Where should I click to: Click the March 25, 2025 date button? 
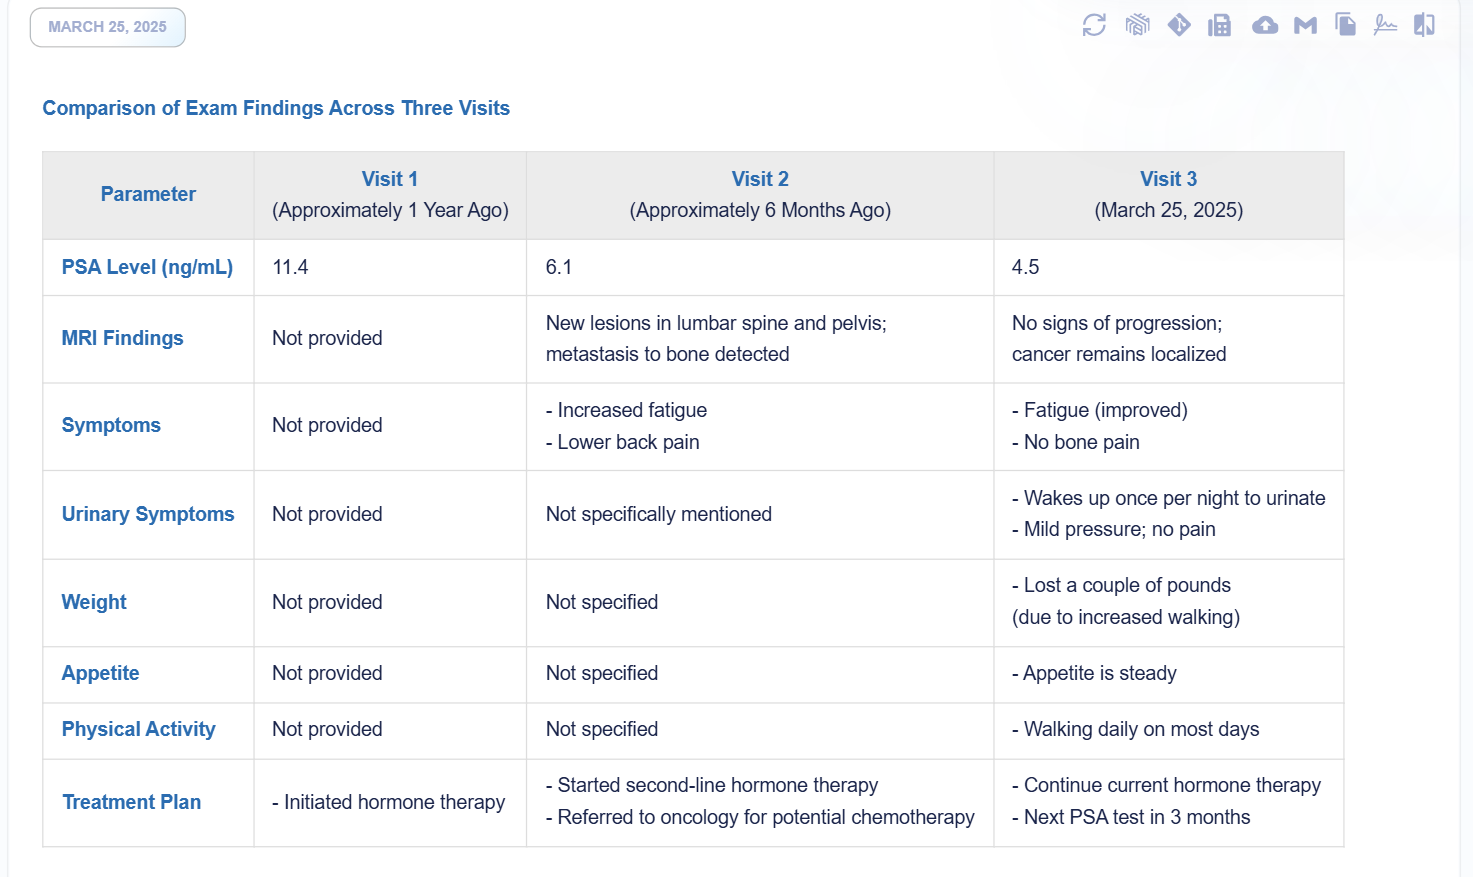tap(108, 27)
